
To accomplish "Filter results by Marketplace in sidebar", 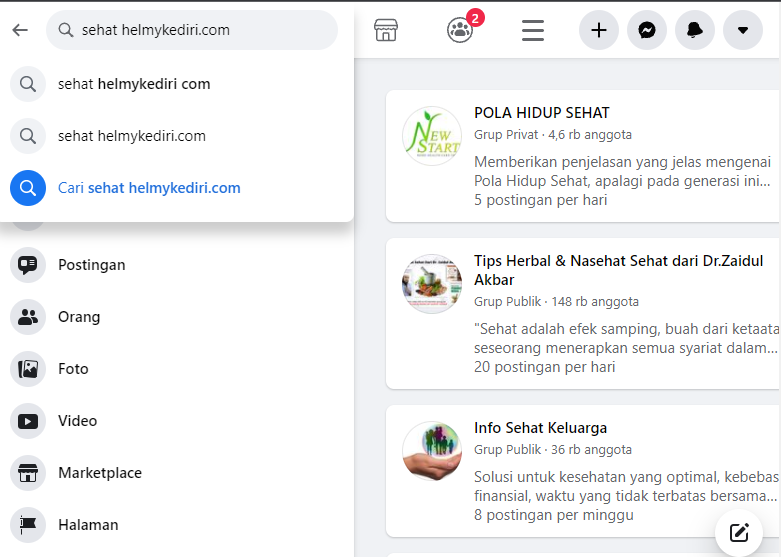I will pos(177,473).
